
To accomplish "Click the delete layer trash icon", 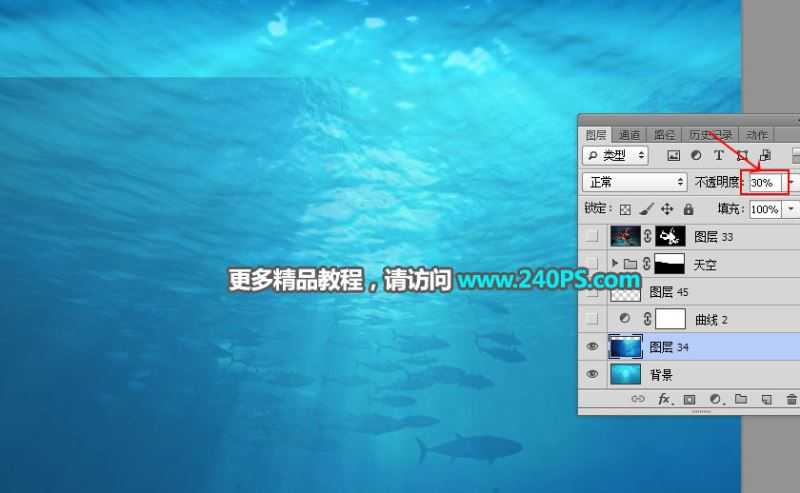I will [x=791, y=400].
